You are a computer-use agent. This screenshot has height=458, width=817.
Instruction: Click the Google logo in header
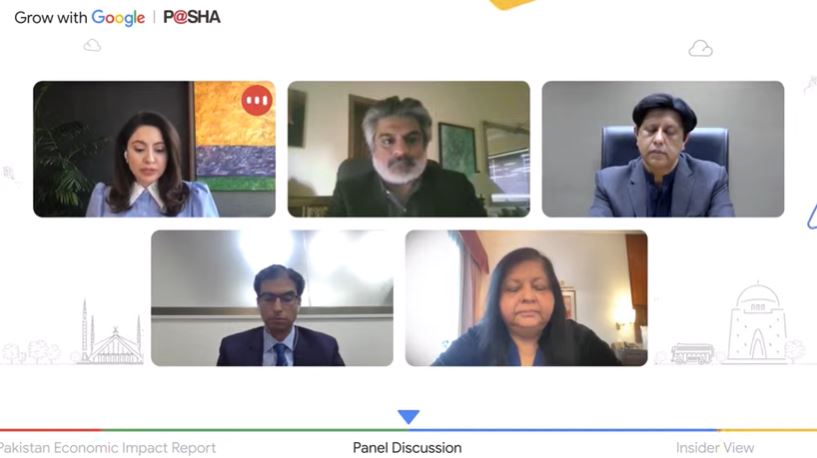pyautogui.click(x=118, y=18)
